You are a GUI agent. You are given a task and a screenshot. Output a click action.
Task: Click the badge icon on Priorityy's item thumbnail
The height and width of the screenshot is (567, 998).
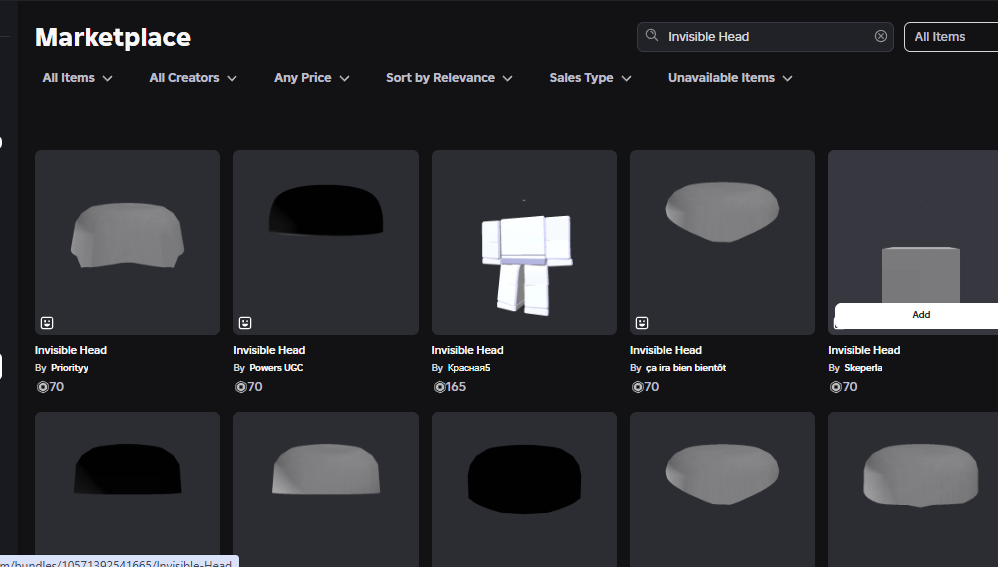(47, 323)
